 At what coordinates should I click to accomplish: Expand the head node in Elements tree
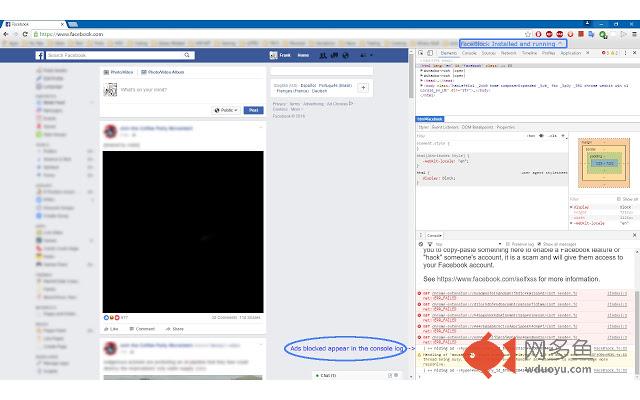tap(422, 80)
